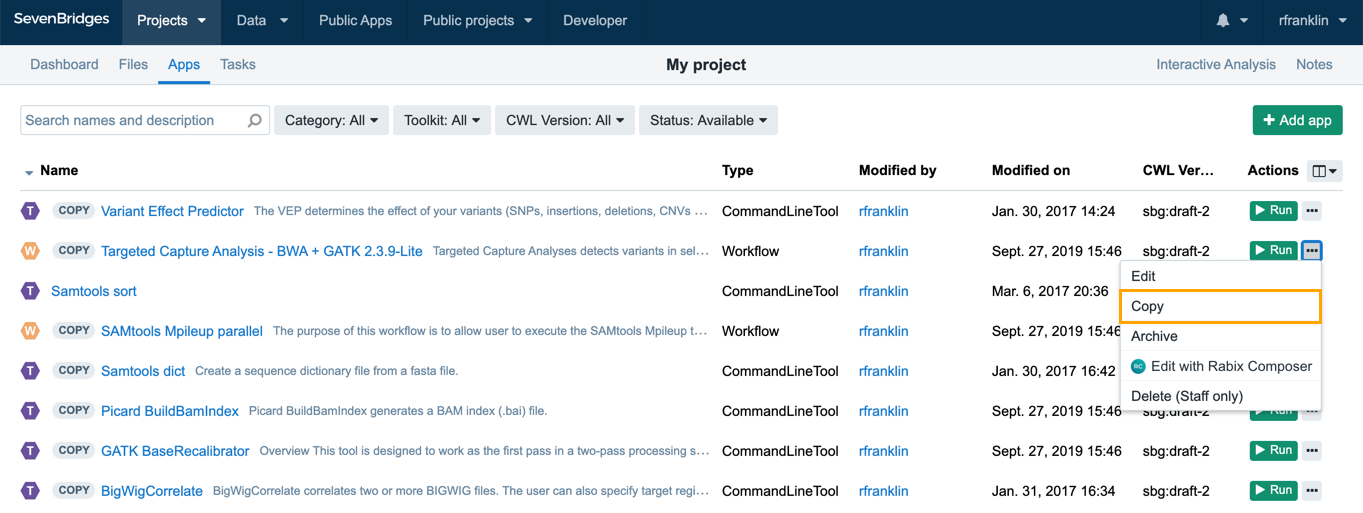Select the Apps tab
Screen dimensions: 1363x513
tap(184, 64)
